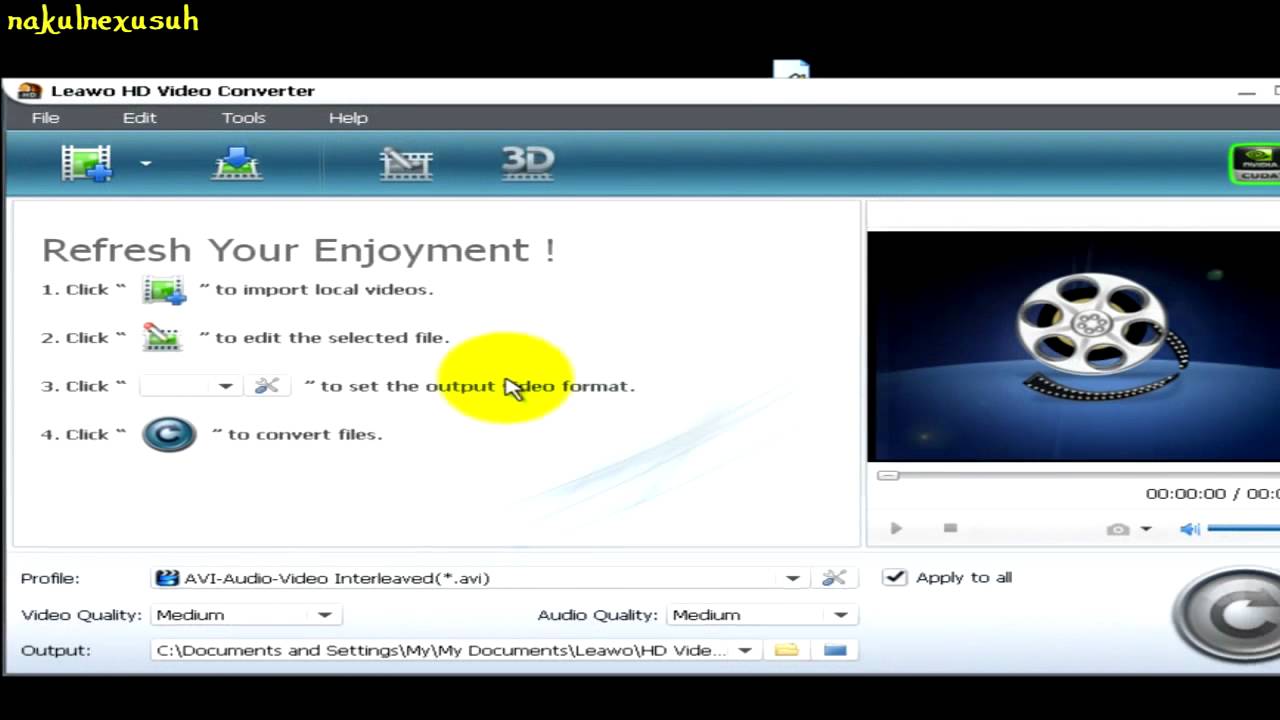
Task: Open the File menu
Action: [x=45, y=118]
